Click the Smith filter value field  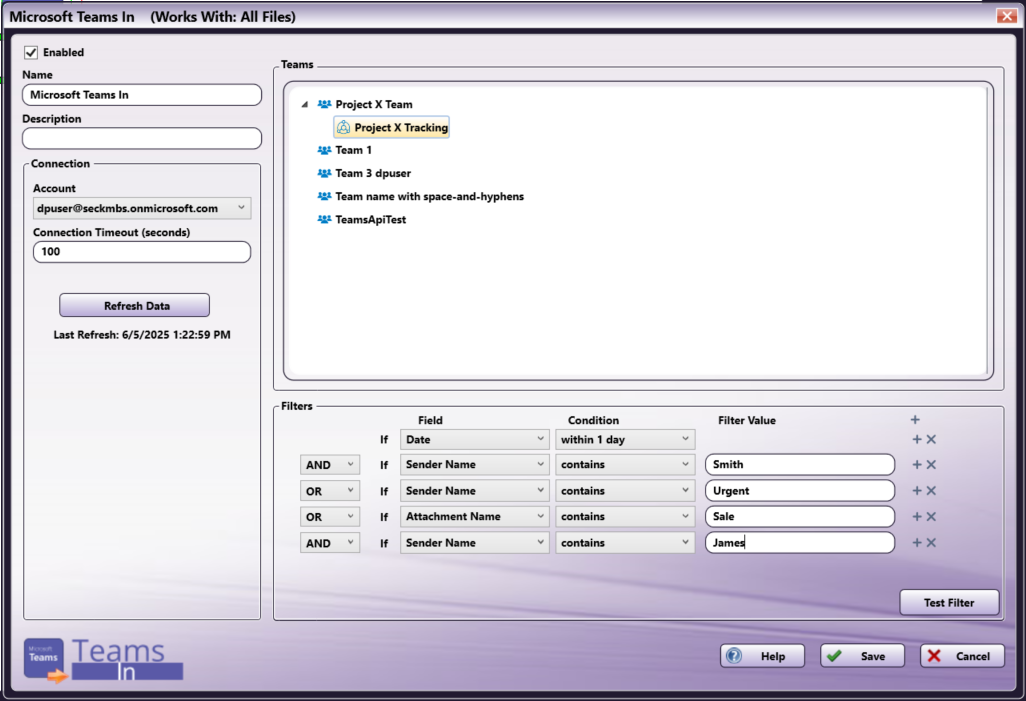click(800, 465)
